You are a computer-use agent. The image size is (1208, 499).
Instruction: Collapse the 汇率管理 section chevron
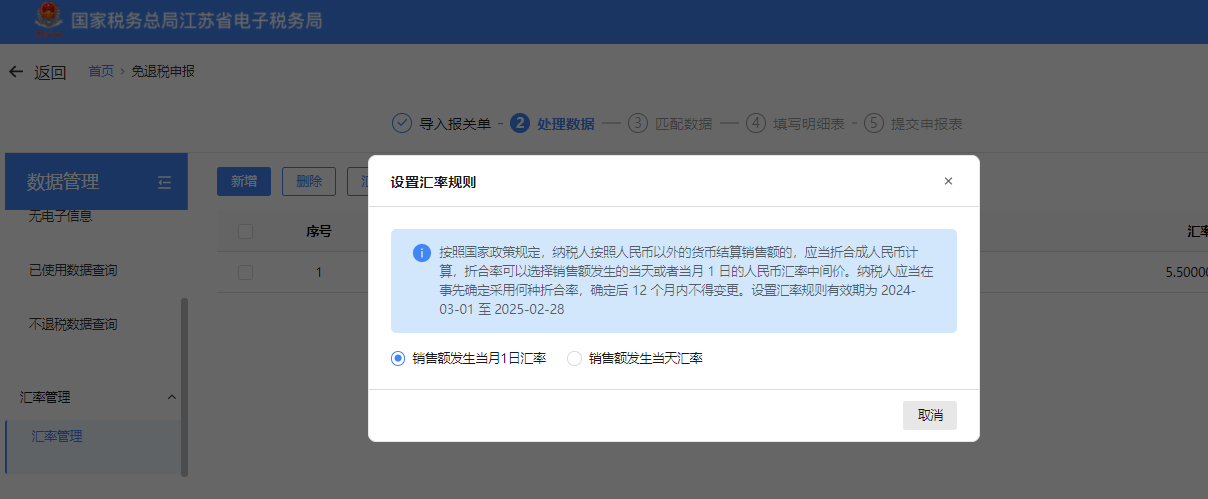tap(171, 397)
